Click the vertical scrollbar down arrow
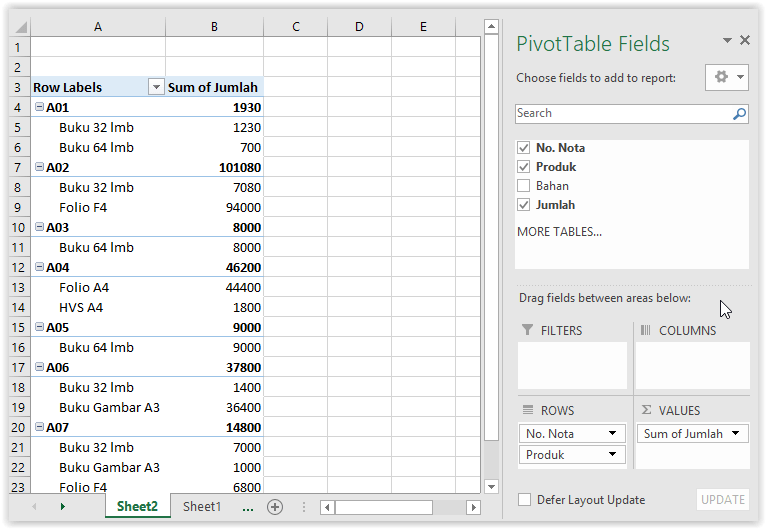This screenshot has height=529, width=766. pos(491,487)
